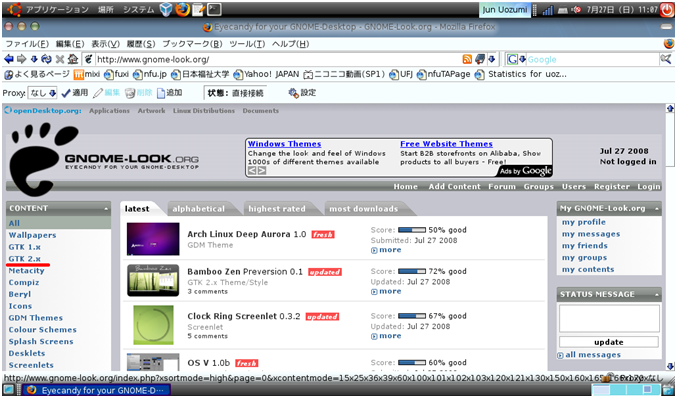The image size is (677, 398).
Task: Open the Compiz category
Action: pyautogui.click(x=24, y=283)
